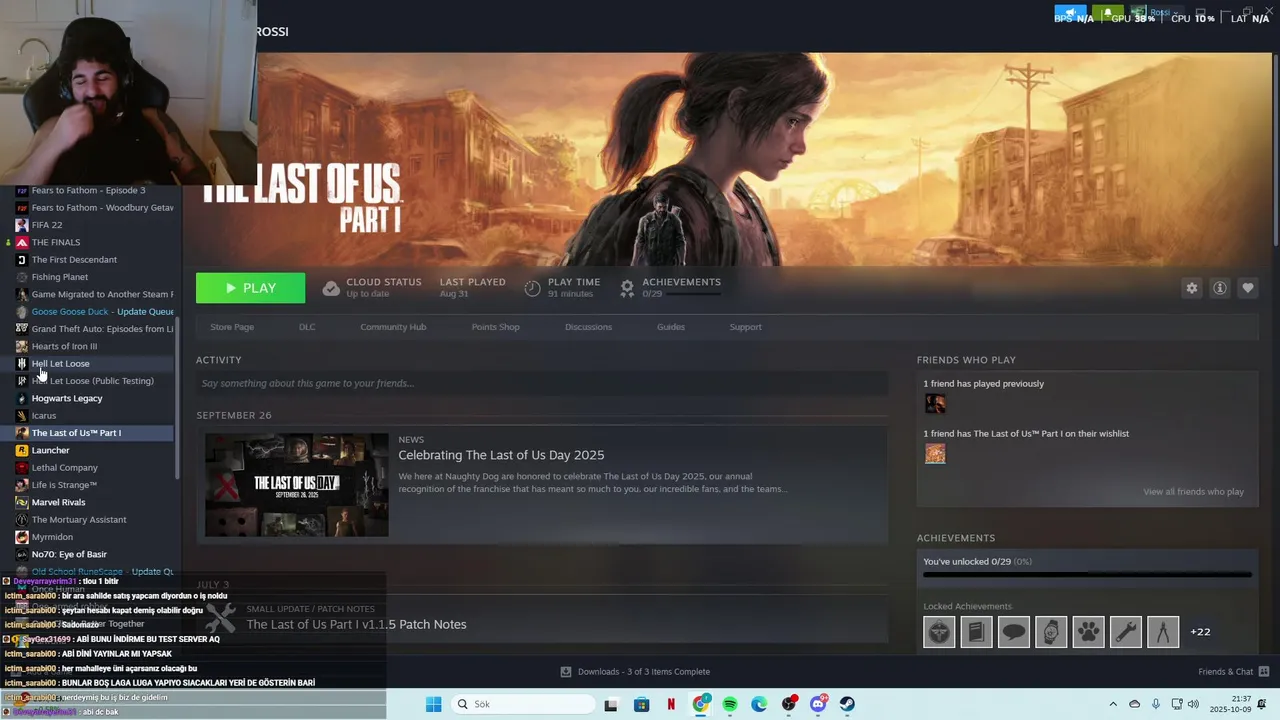
Task: Click The Last of Us Day news thumbnail
Action: [297, 485]
